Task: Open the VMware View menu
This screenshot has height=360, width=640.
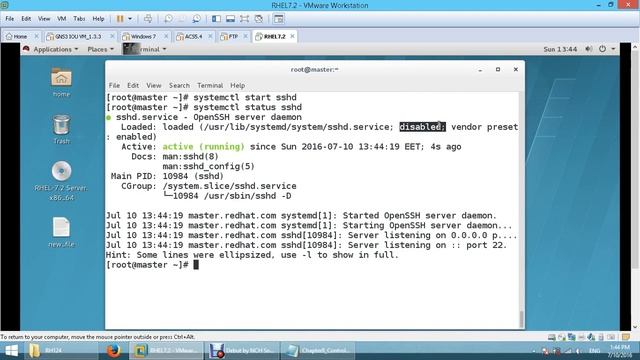Action: (x=44, y=19)
